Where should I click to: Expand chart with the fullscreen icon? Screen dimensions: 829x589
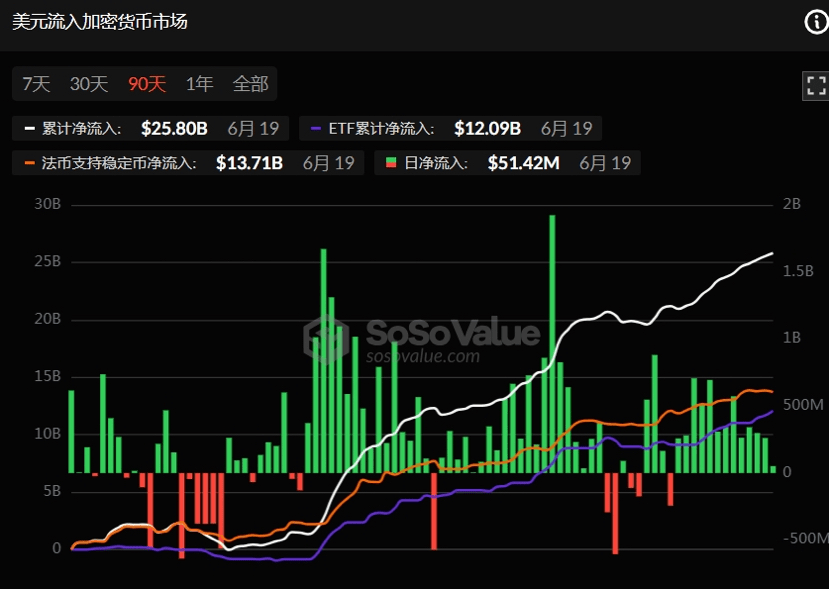coord(816,85)
